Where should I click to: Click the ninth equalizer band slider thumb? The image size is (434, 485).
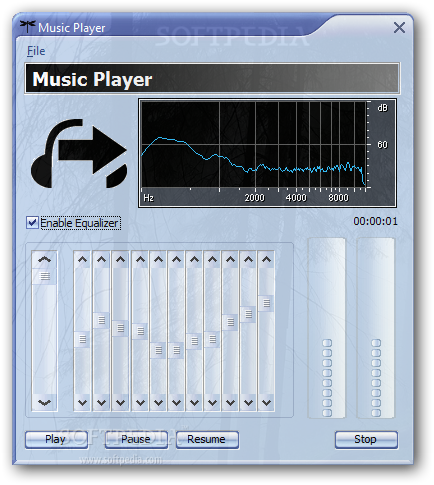[x=230, y=322]
